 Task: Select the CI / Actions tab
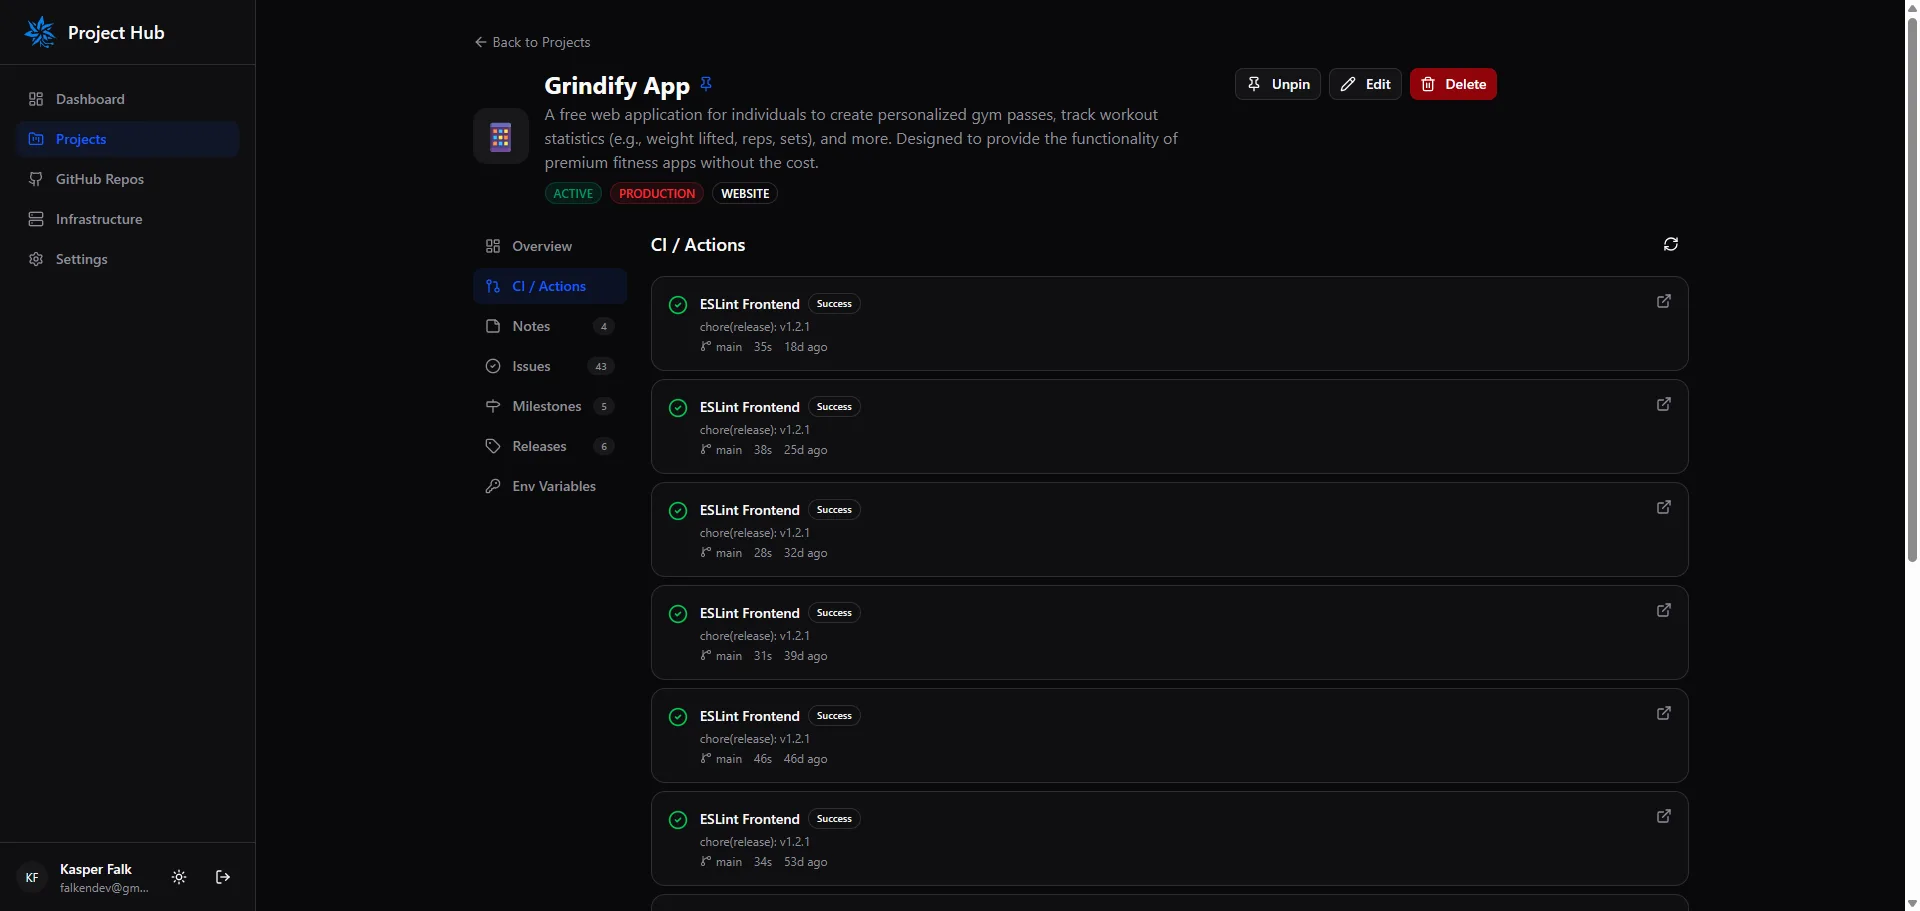point(550,286)
